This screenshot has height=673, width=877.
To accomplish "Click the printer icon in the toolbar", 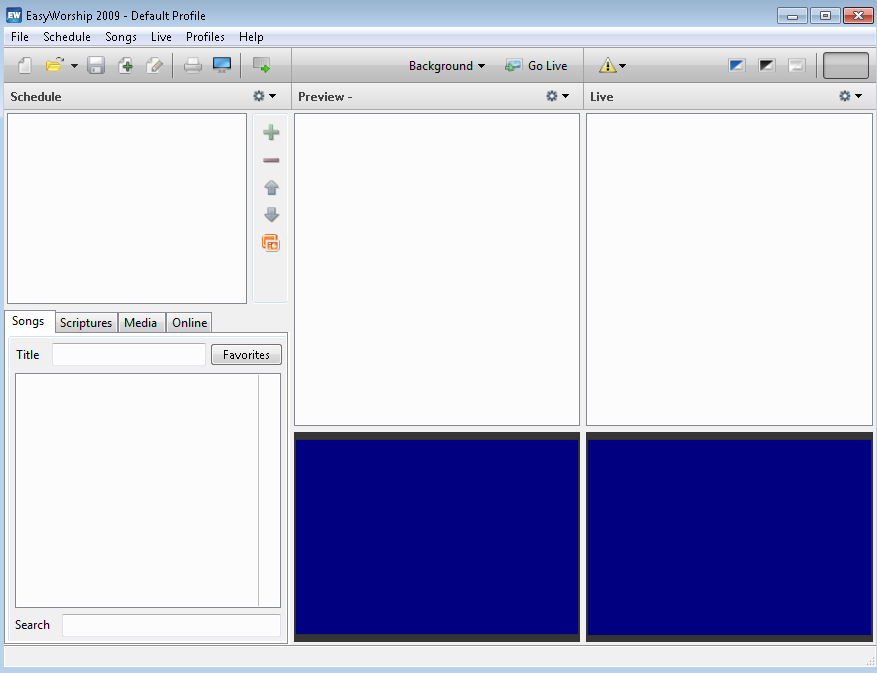I will 192,65.
